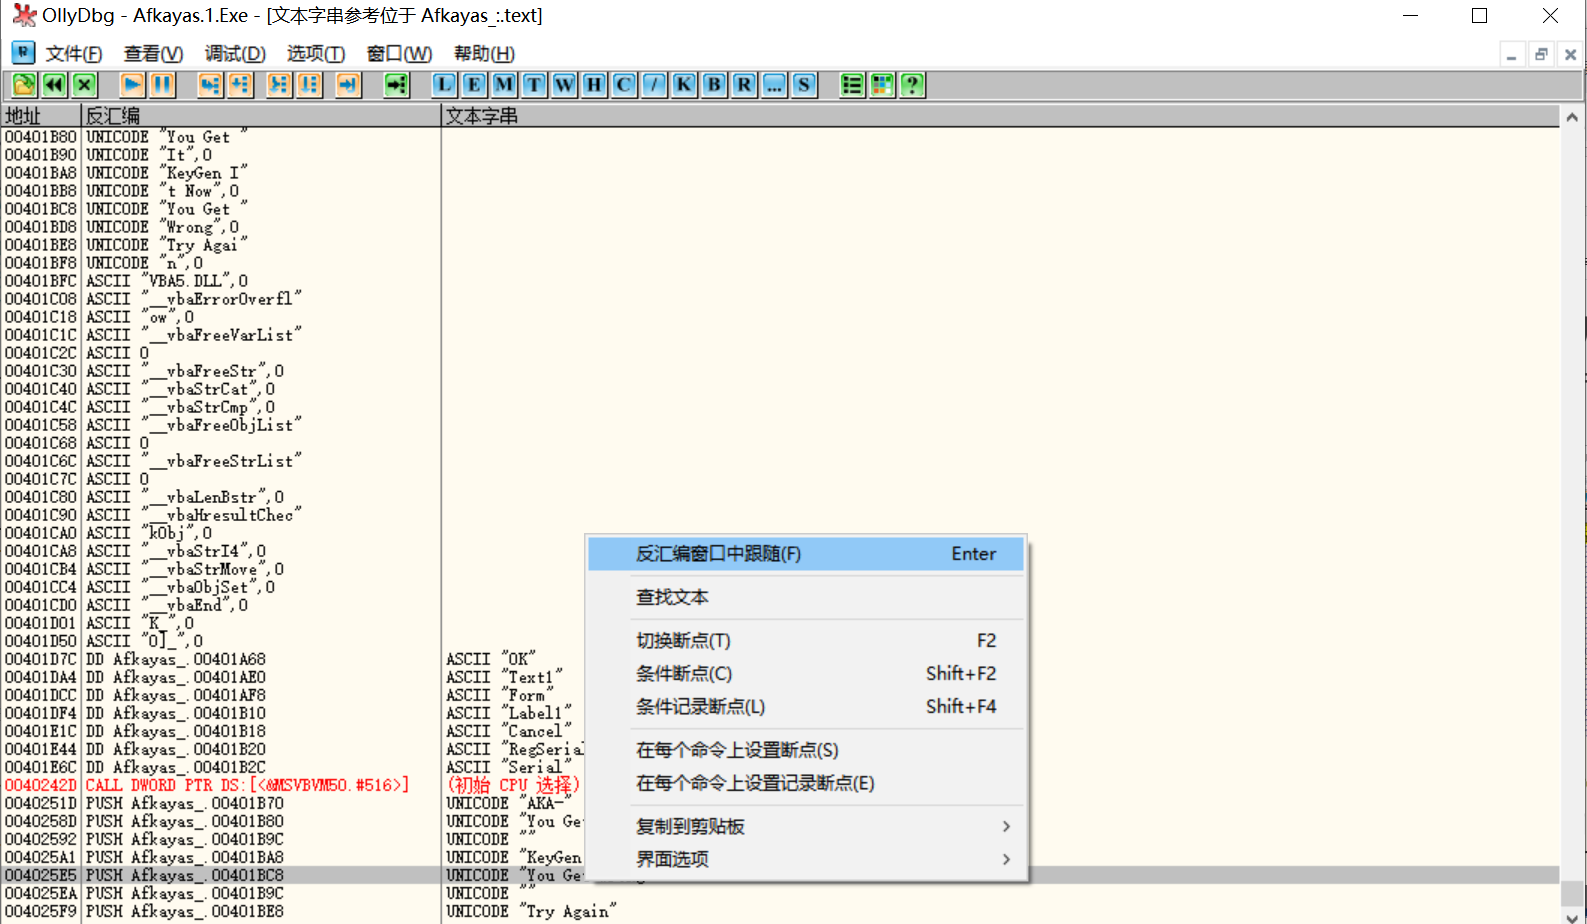Open Memory map with M button
1587x924 pixels.
coord(504,85)
